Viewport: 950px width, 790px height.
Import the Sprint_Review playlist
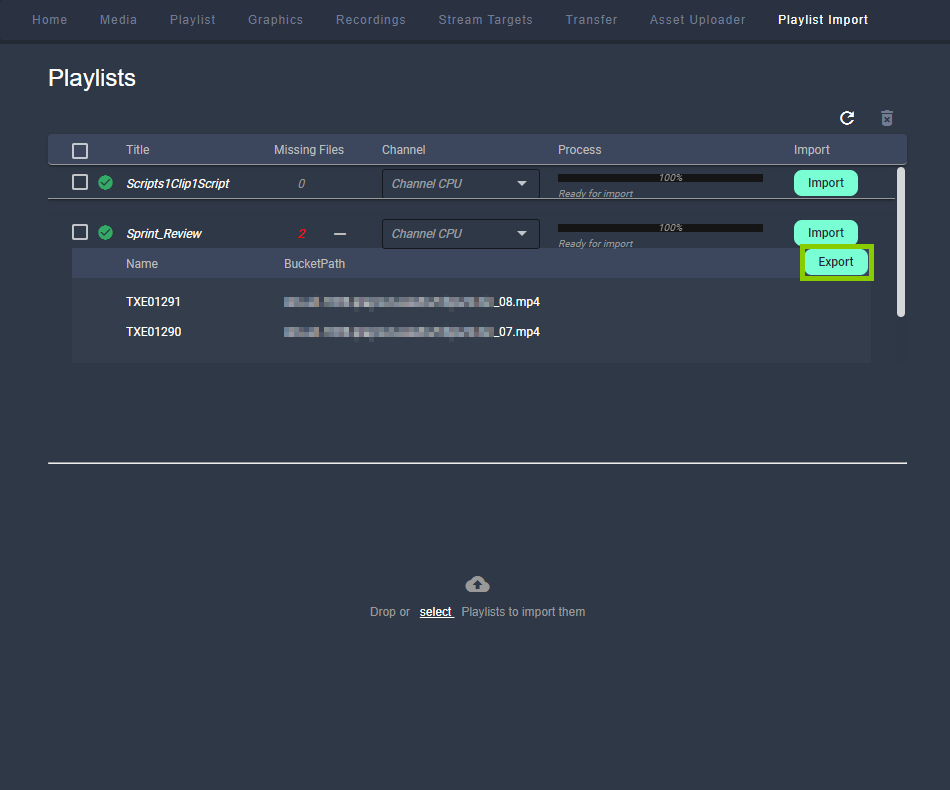[x=826, y=233]
